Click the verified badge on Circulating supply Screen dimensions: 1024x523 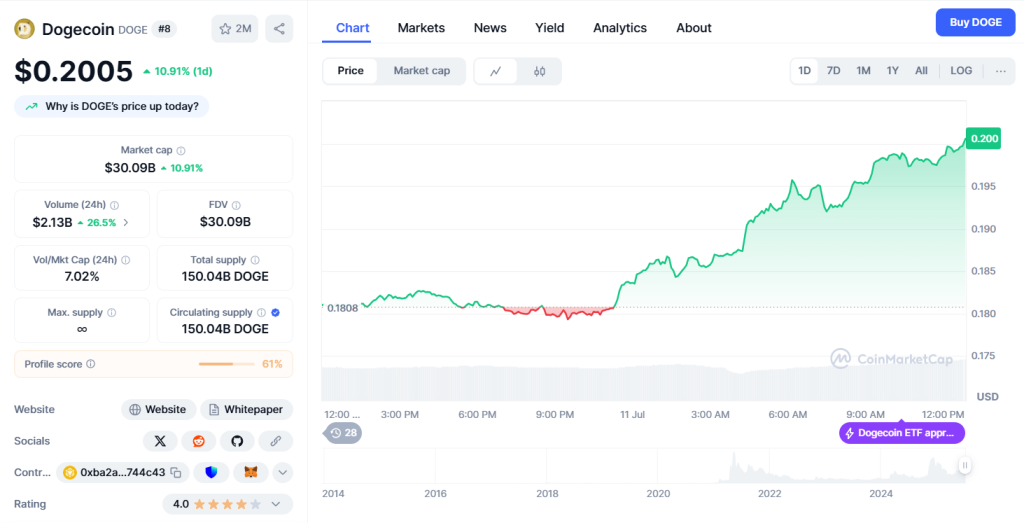(276, 313)
